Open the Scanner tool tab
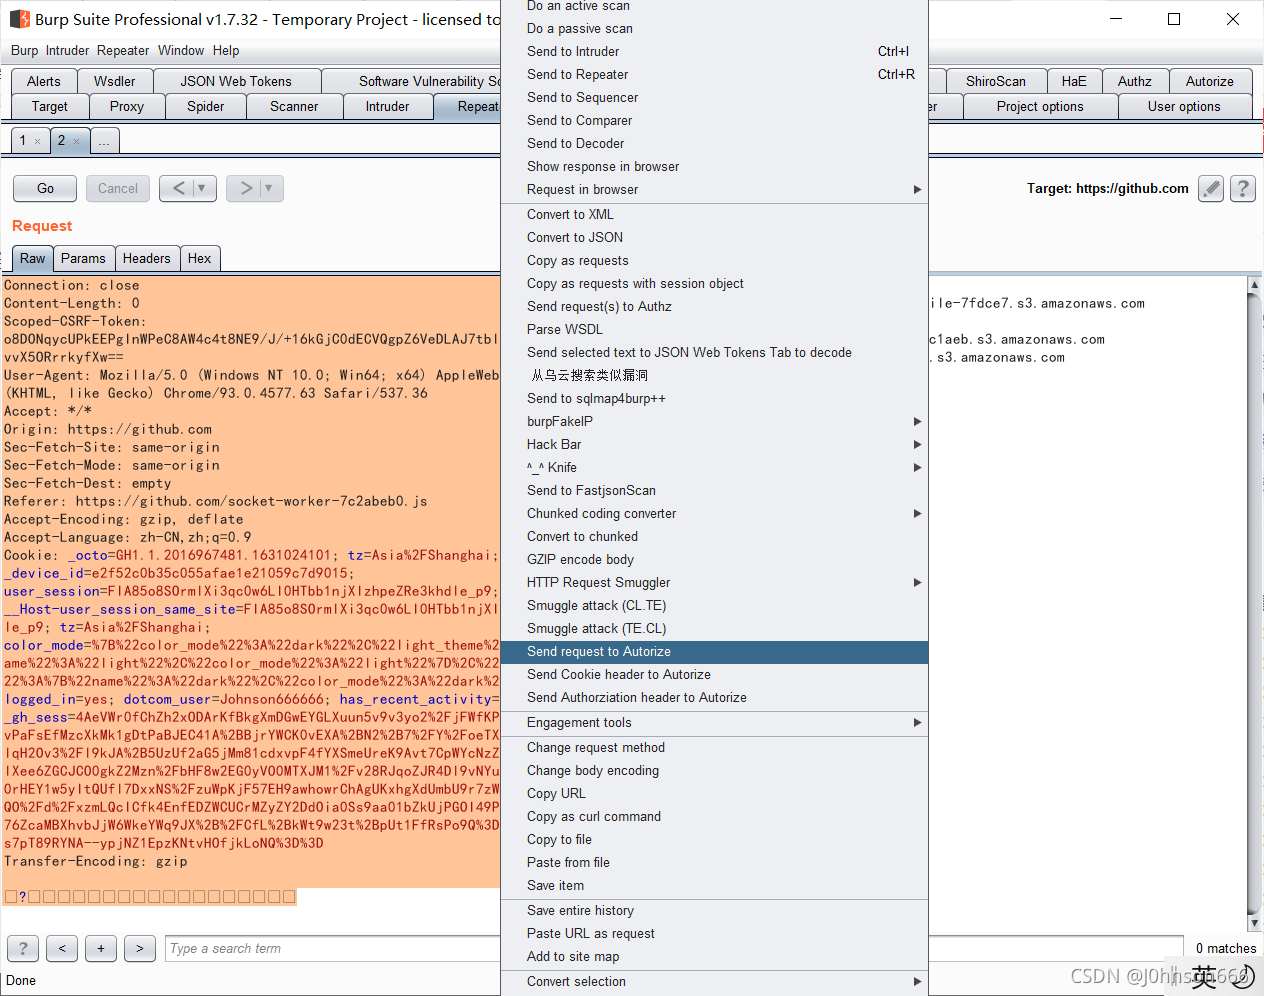The height and width of the screenshot is (996, 1264). (294, 107)
